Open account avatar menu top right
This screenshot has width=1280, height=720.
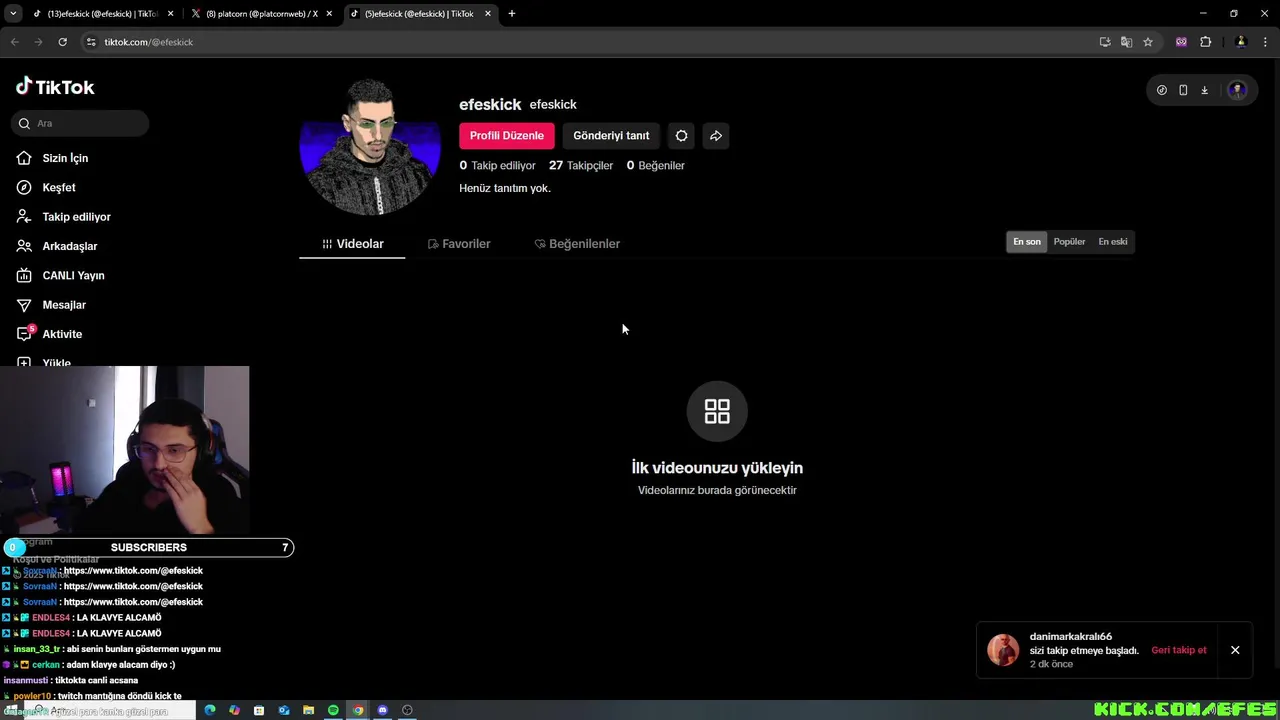[1237, 90]
